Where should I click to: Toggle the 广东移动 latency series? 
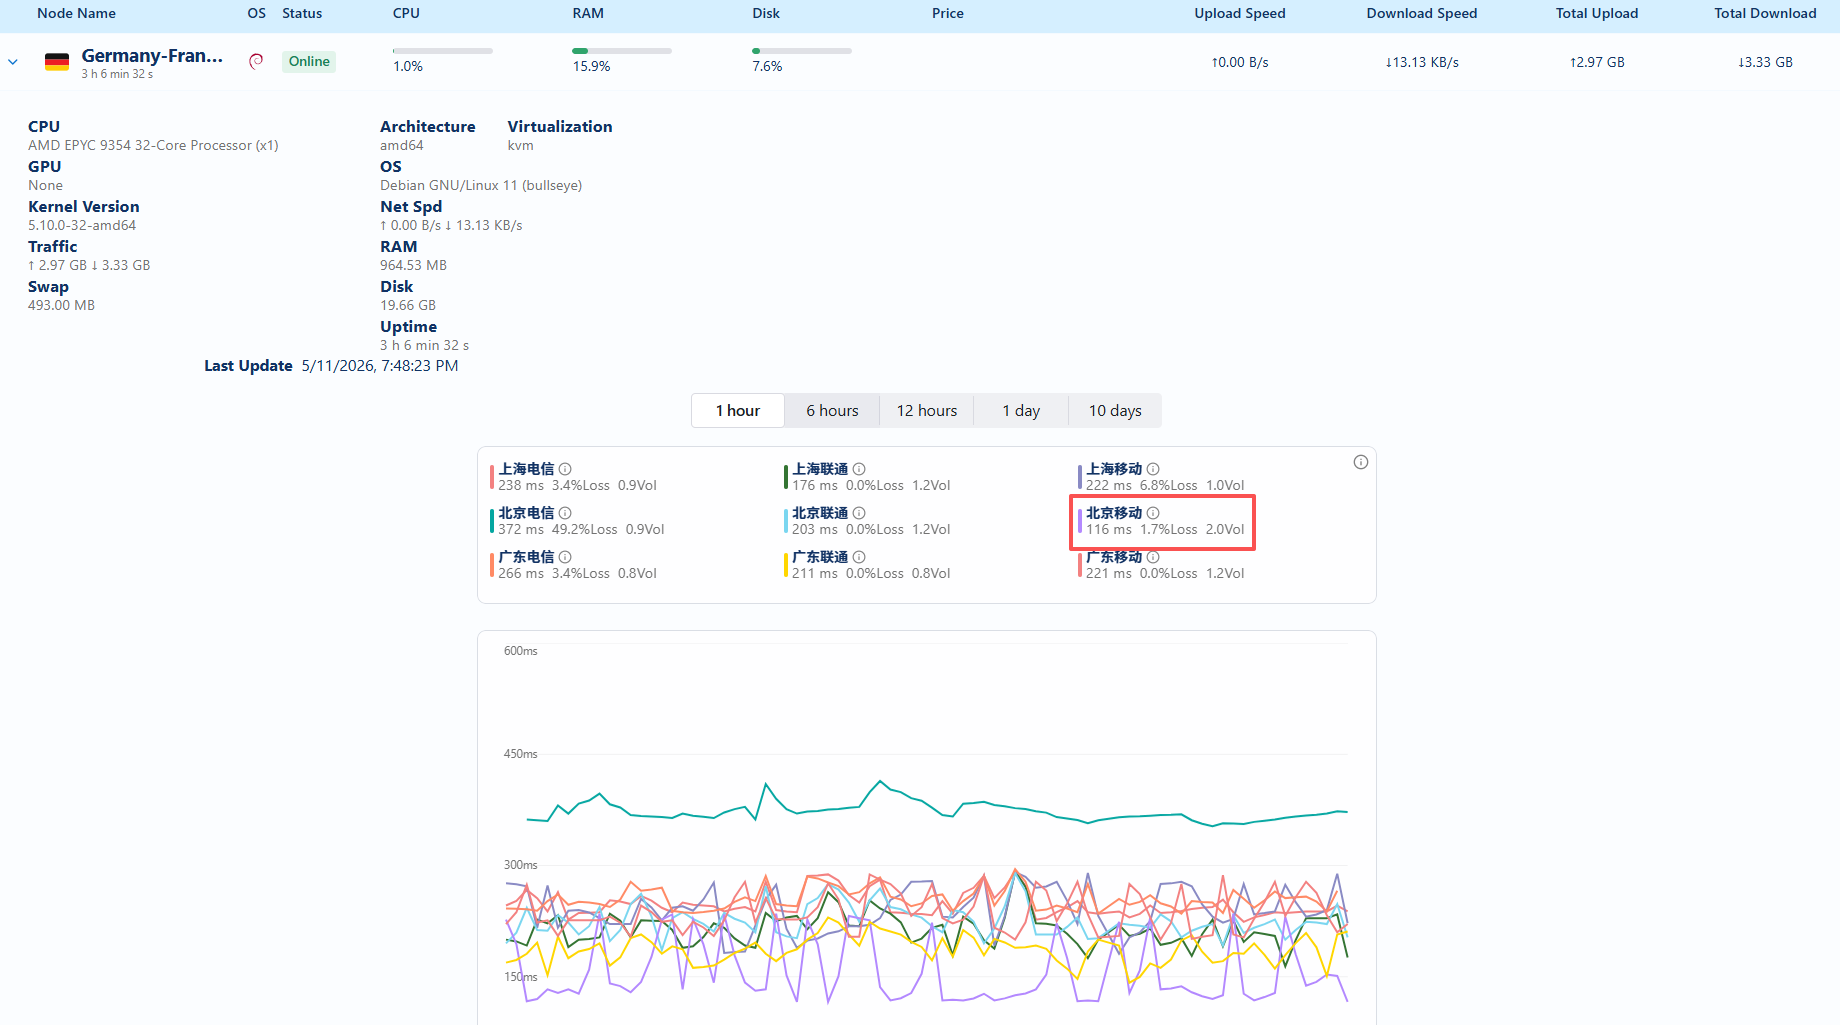coord(1163,565)
